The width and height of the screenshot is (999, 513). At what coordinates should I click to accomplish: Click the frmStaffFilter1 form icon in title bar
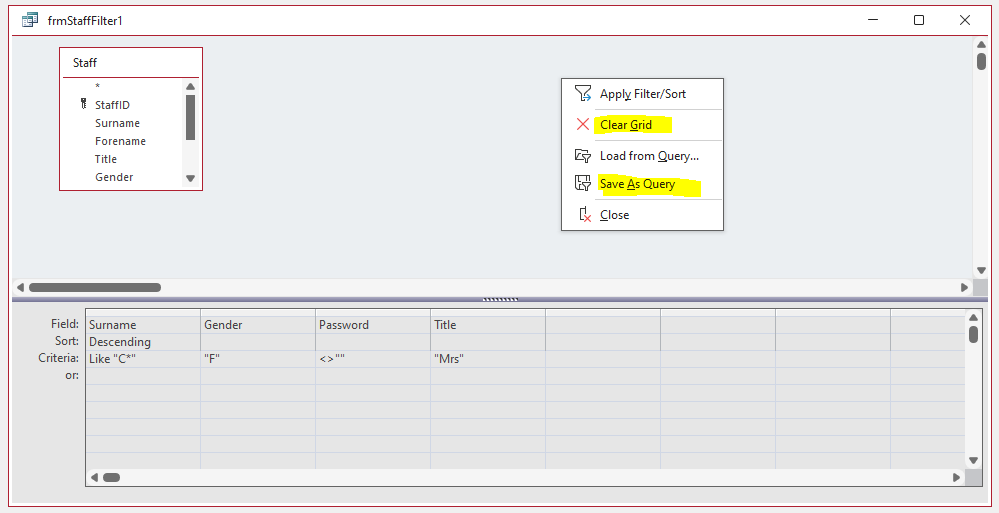click(29, 20)
